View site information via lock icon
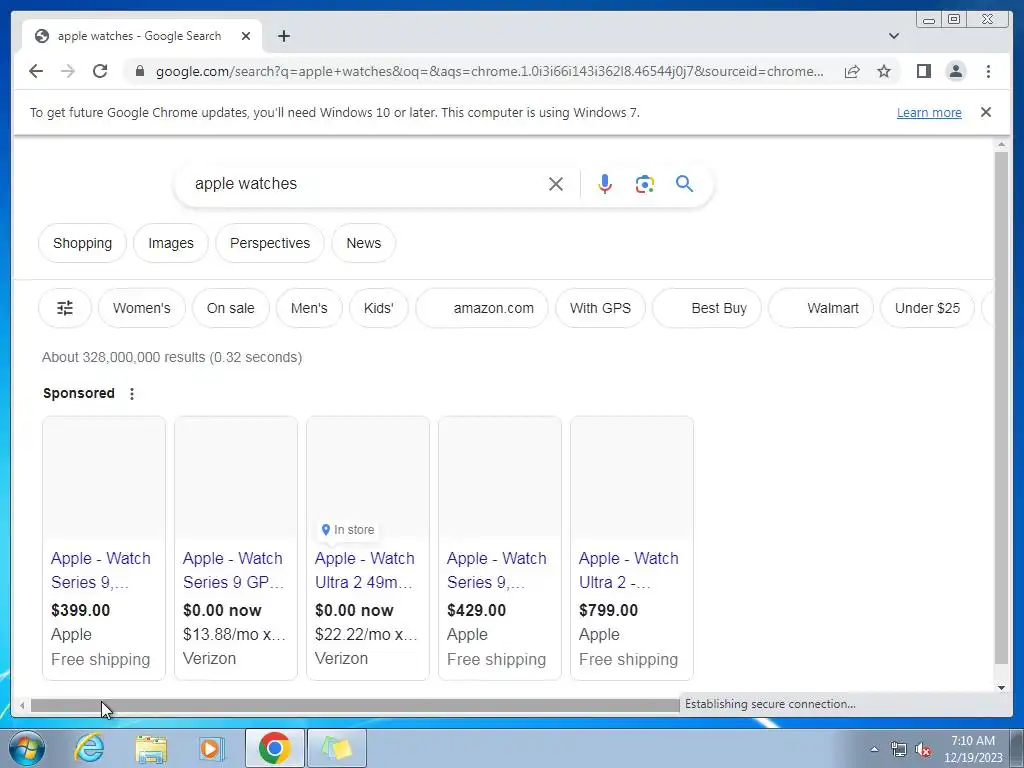The height and width of the screenshot is (768, 1024). [139, 71]
